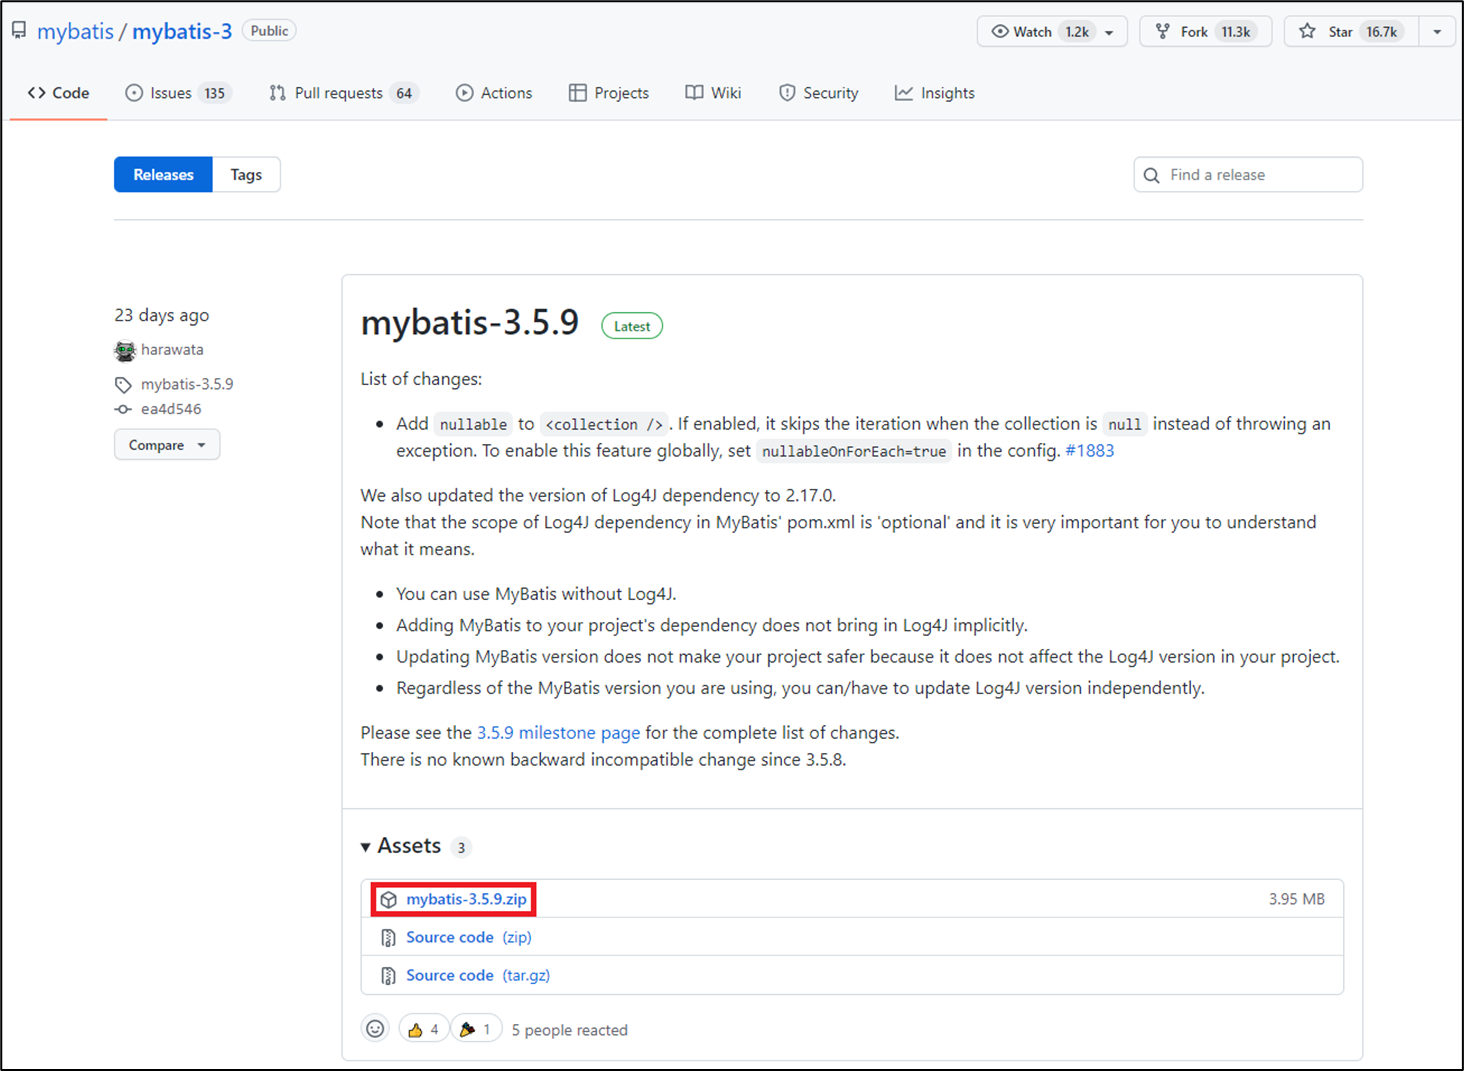
Task: Click the Public visibility badge
Action: [269, 31]
